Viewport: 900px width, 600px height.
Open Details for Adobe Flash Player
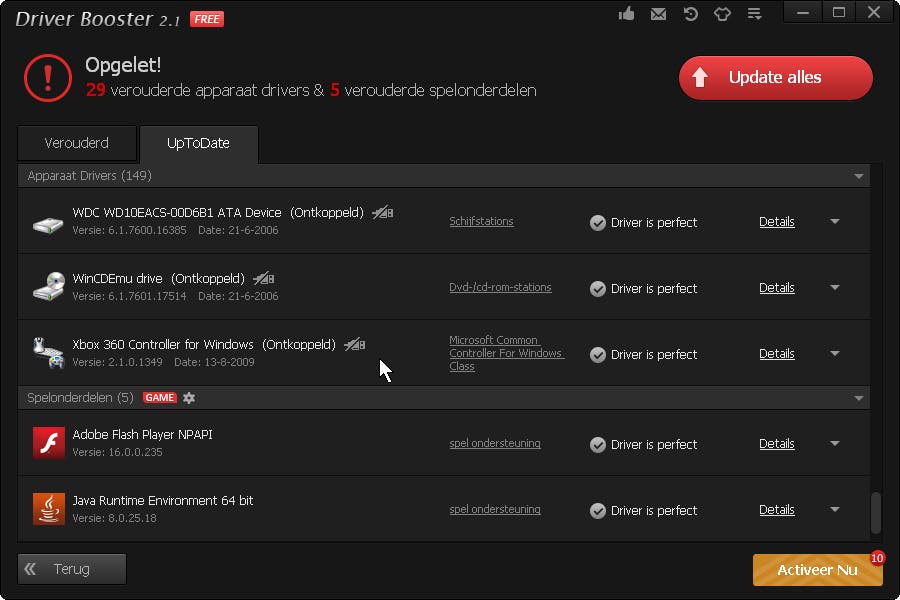click(x=777, y=444)
